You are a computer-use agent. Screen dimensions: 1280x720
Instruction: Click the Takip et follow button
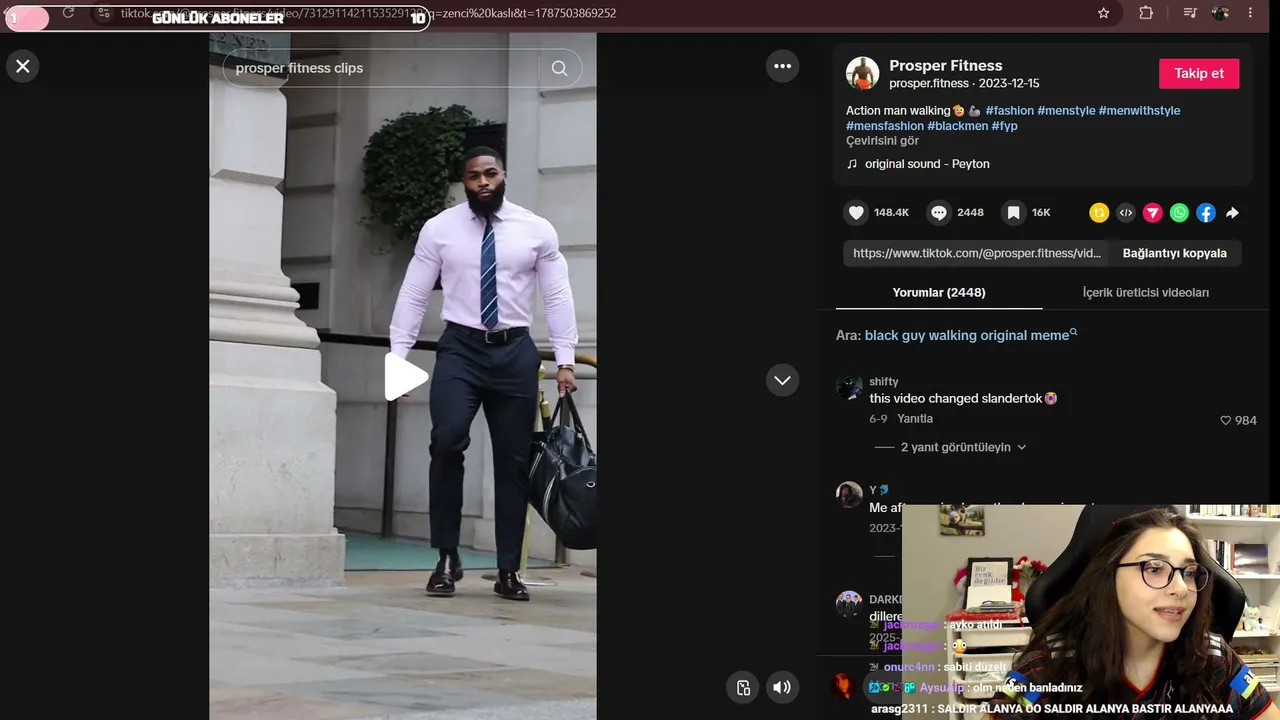pyautogui.click(x=1199, y=74)
